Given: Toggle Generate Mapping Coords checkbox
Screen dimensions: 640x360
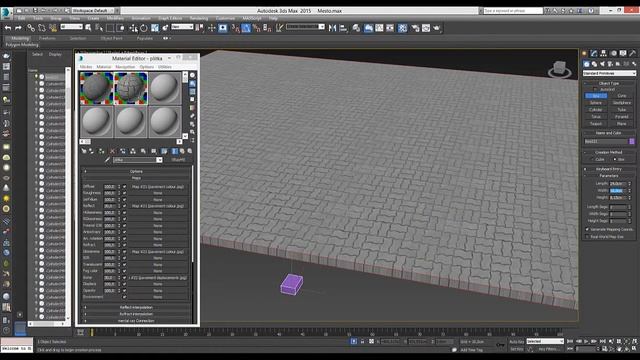Looking at the screenshot, I should (x=587, y=229).
